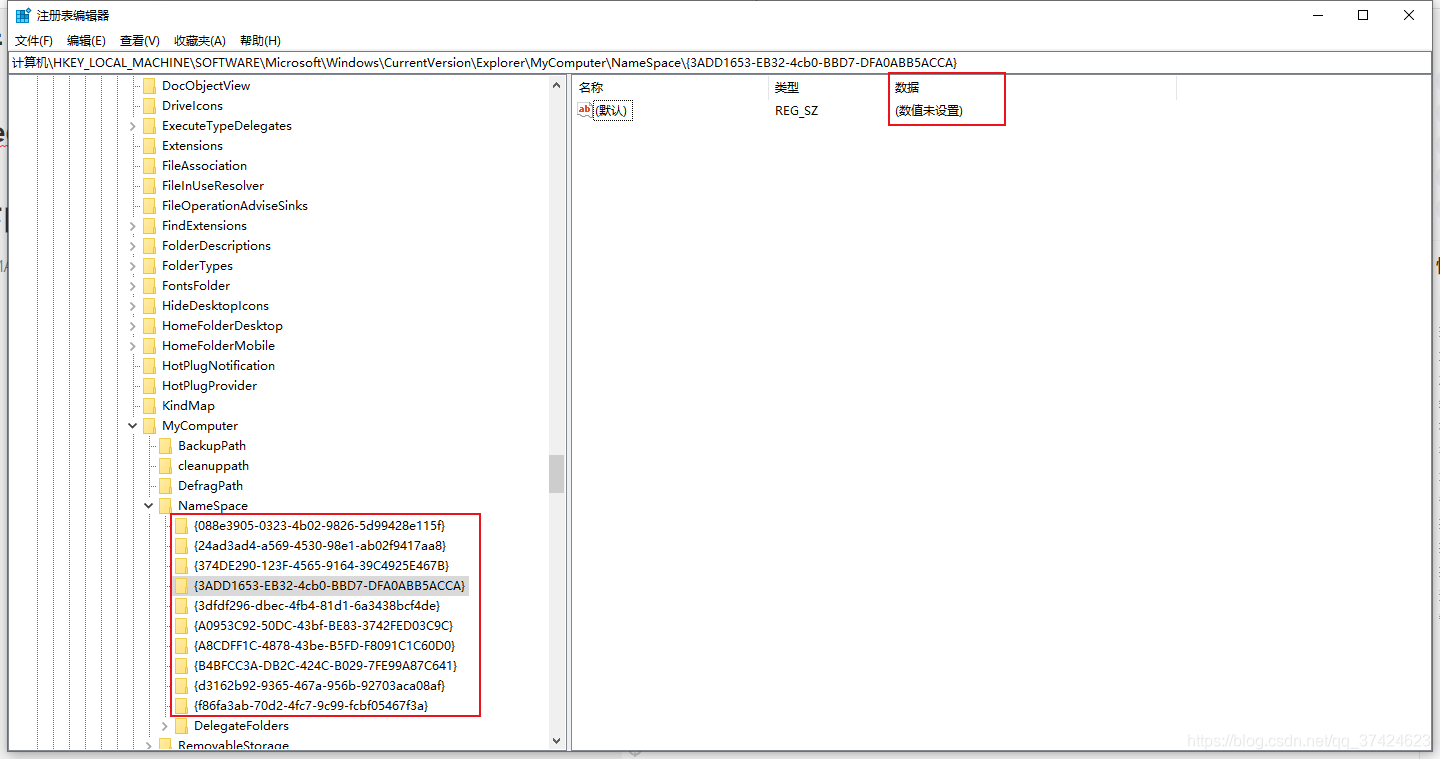Click the {3dfdf296-dbec-4fb4...} folder icon
1440x759 pixels.
182,606
